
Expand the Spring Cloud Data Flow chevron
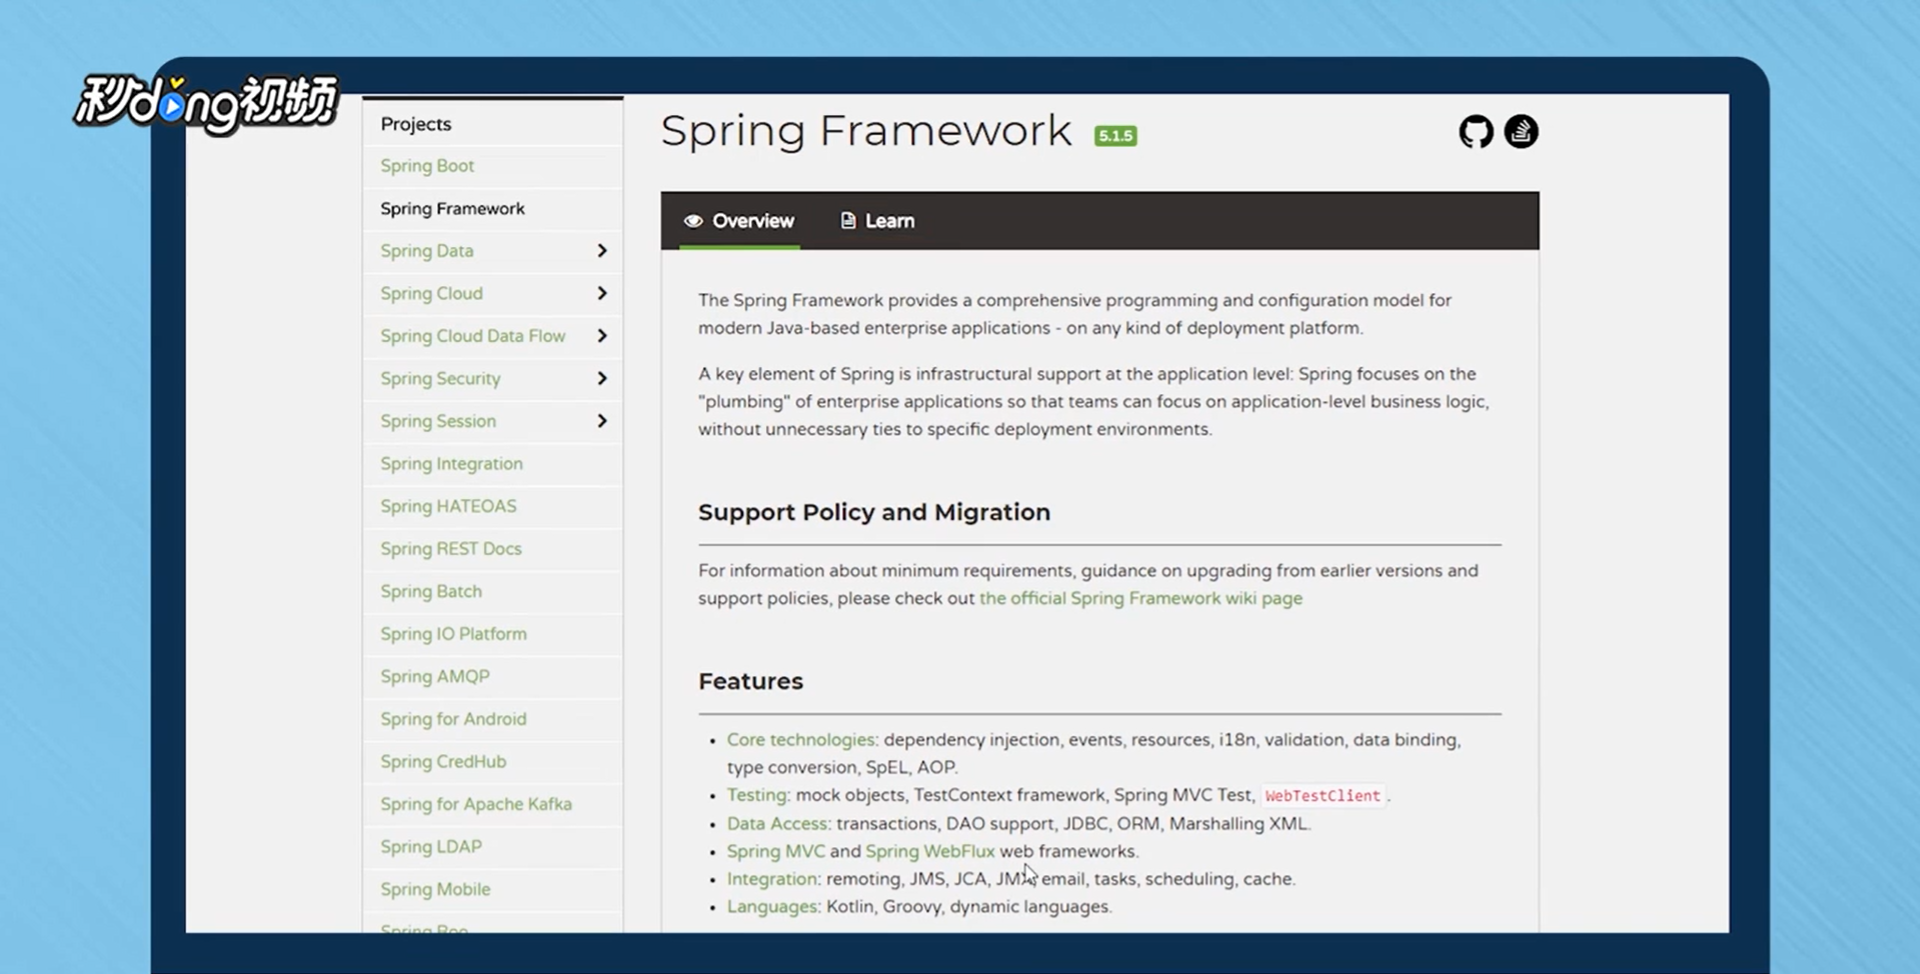(602, 336)
